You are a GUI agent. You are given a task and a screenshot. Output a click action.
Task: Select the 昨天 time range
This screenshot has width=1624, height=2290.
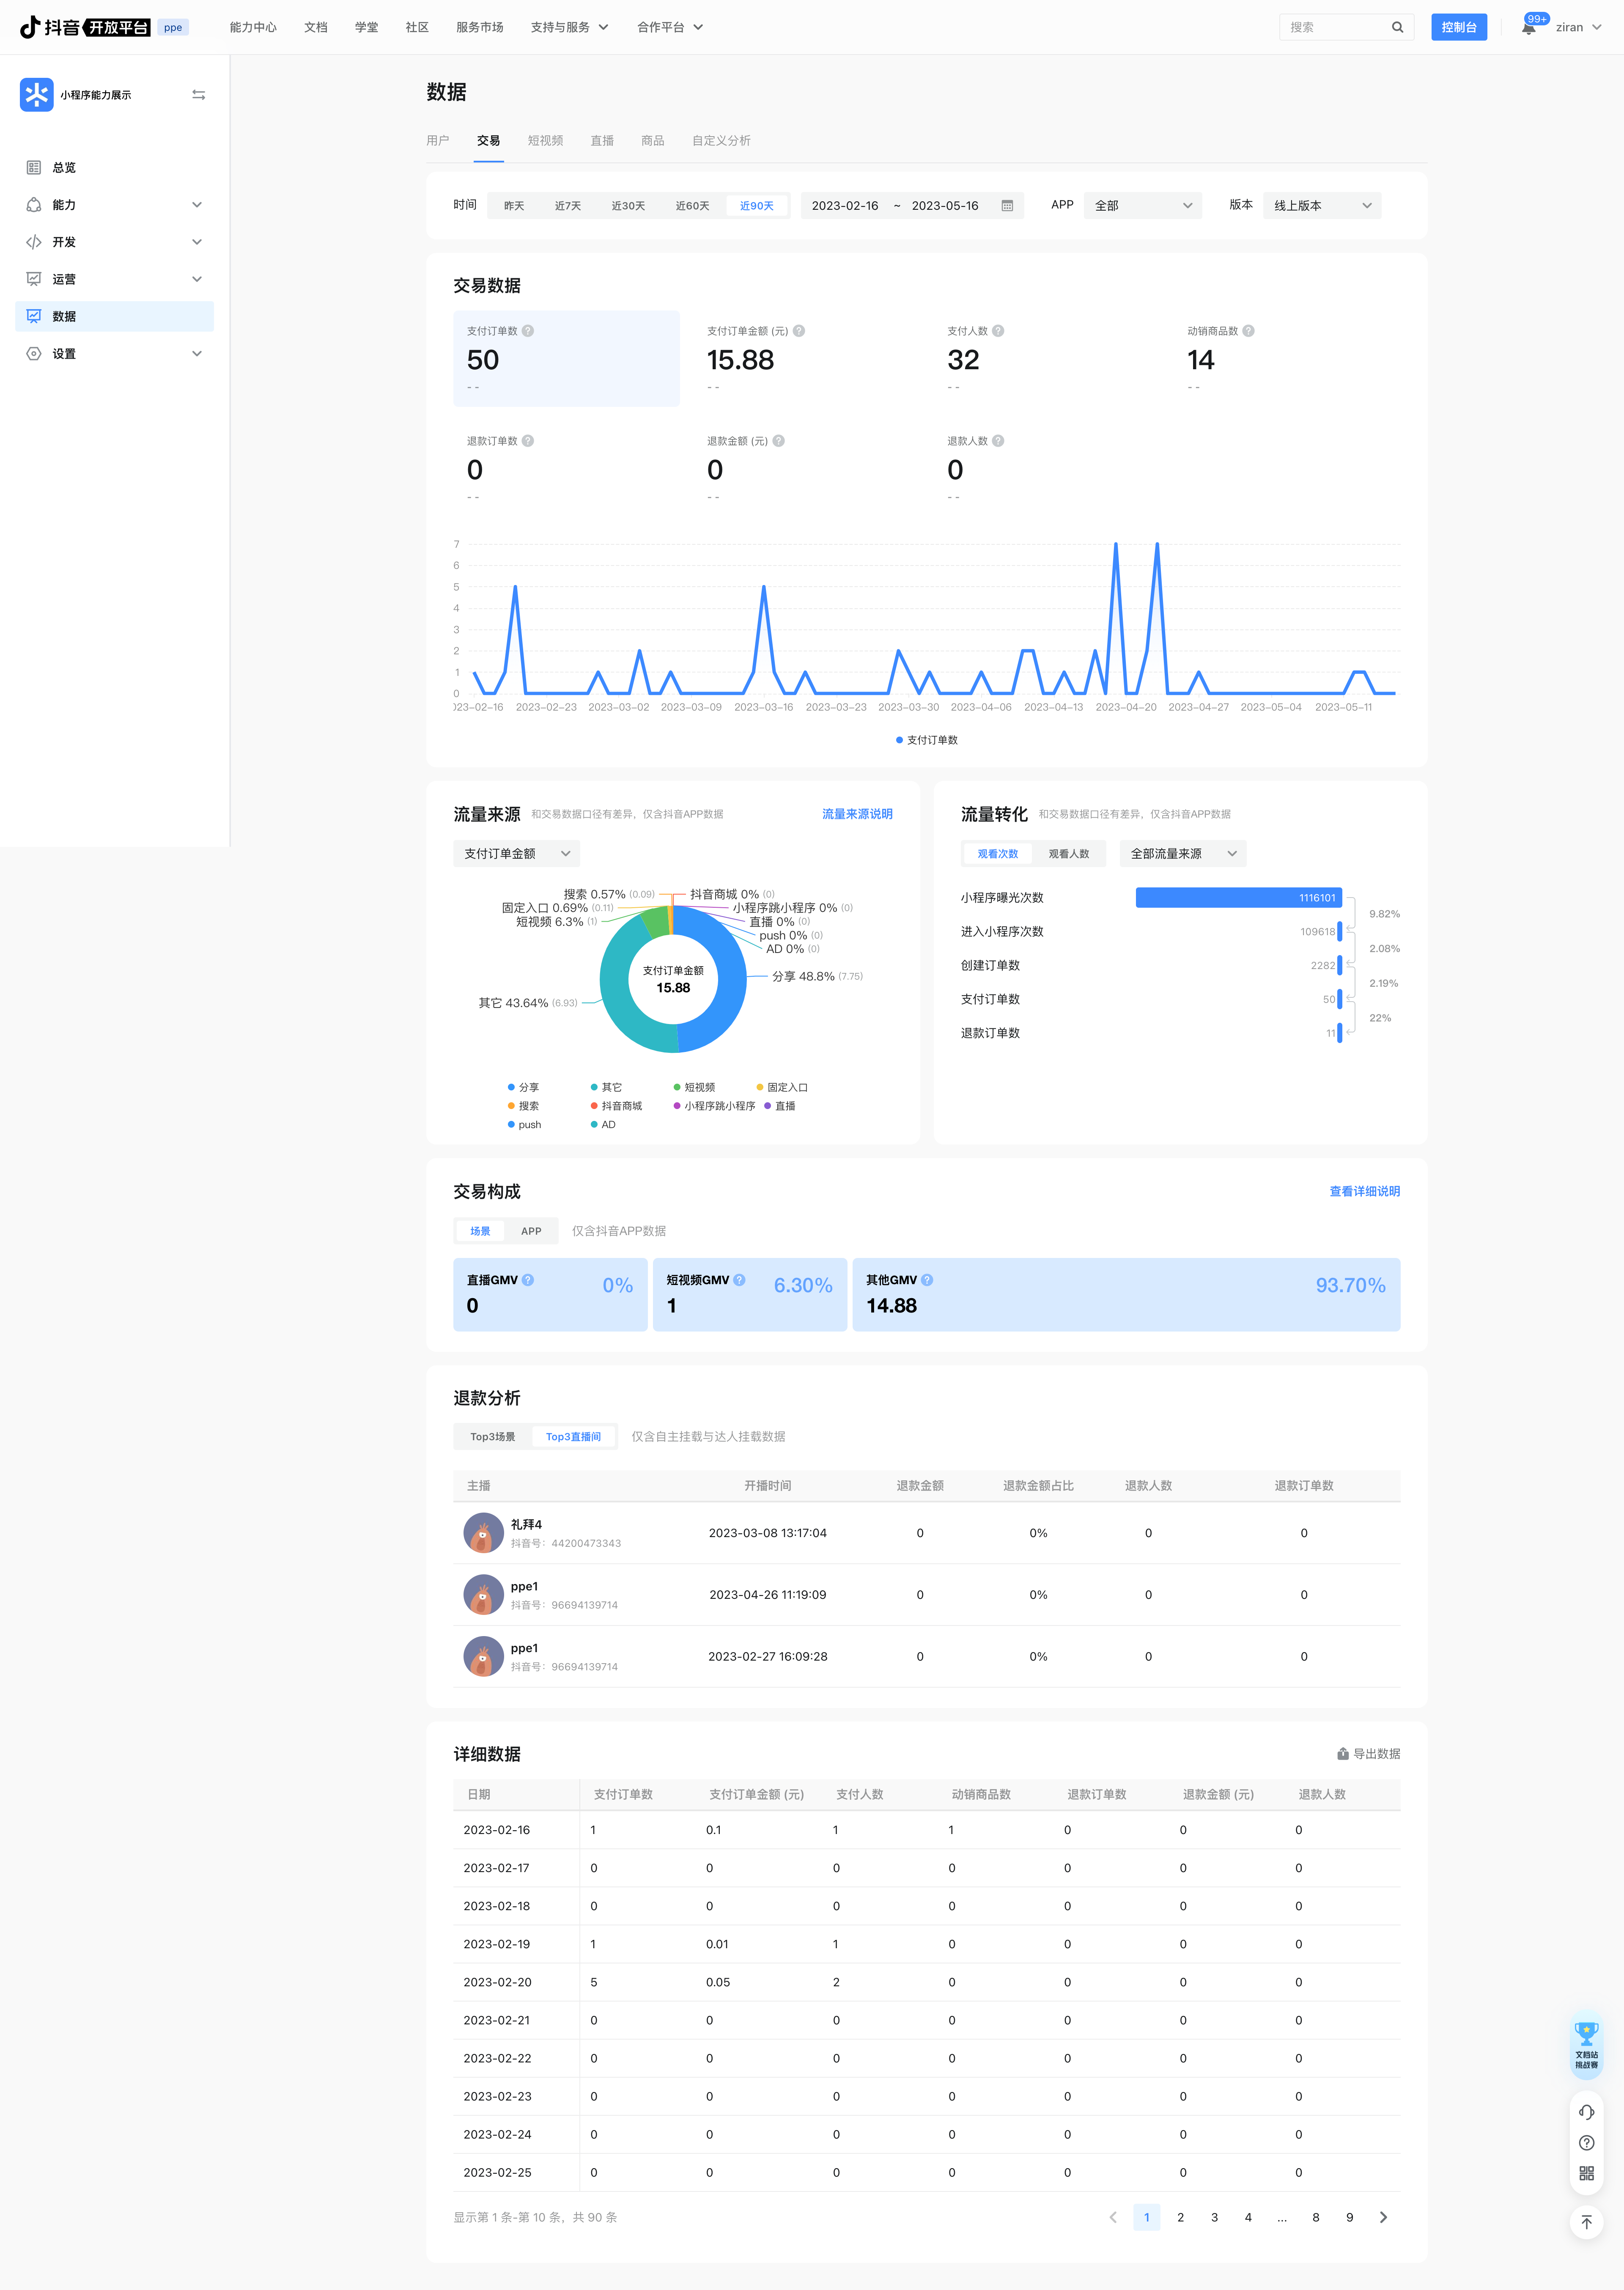pyautogui.click(x=514, y=206)
